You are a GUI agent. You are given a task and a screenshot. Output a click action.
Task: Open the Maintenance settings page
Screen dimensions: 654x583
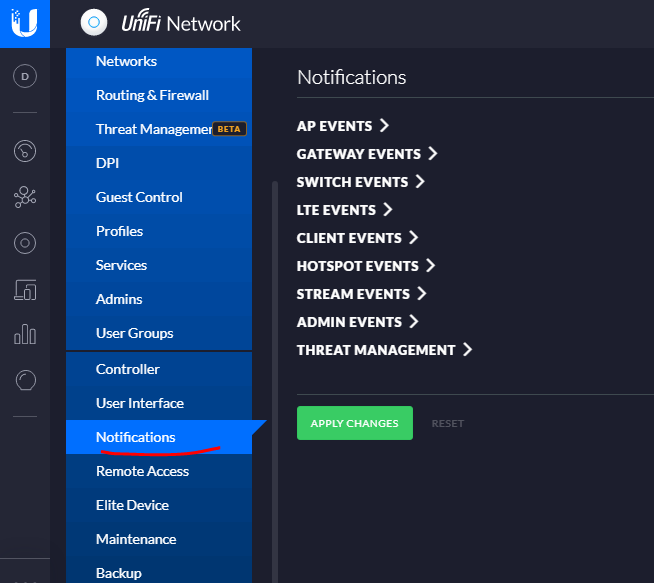(x=159, y=539)
